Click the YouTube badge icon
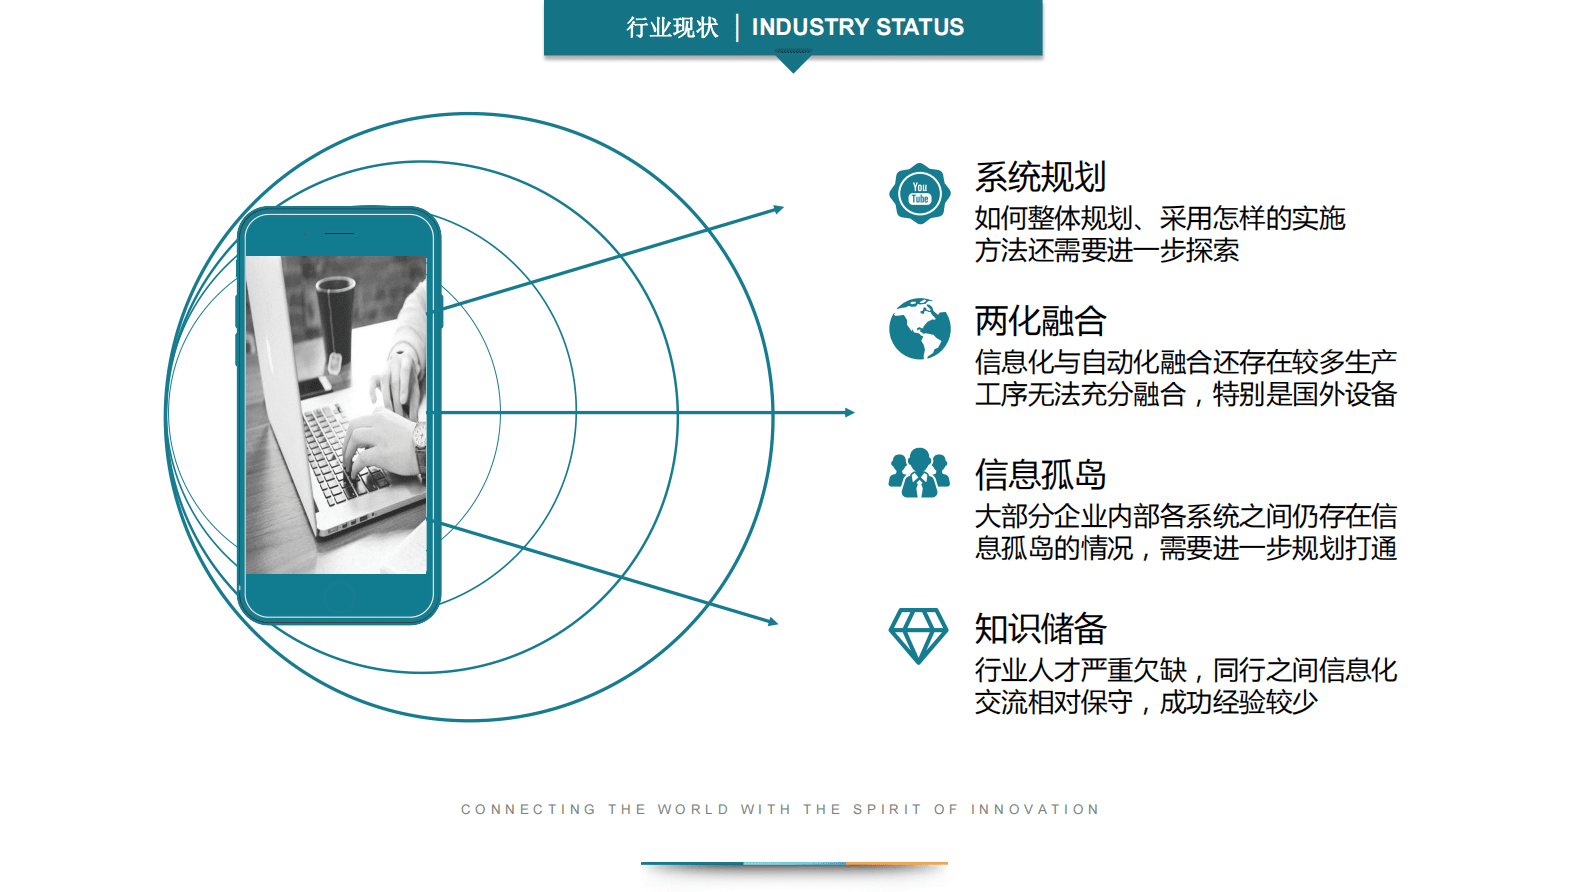The image size is (1587, 892). (x=919, y=193)
